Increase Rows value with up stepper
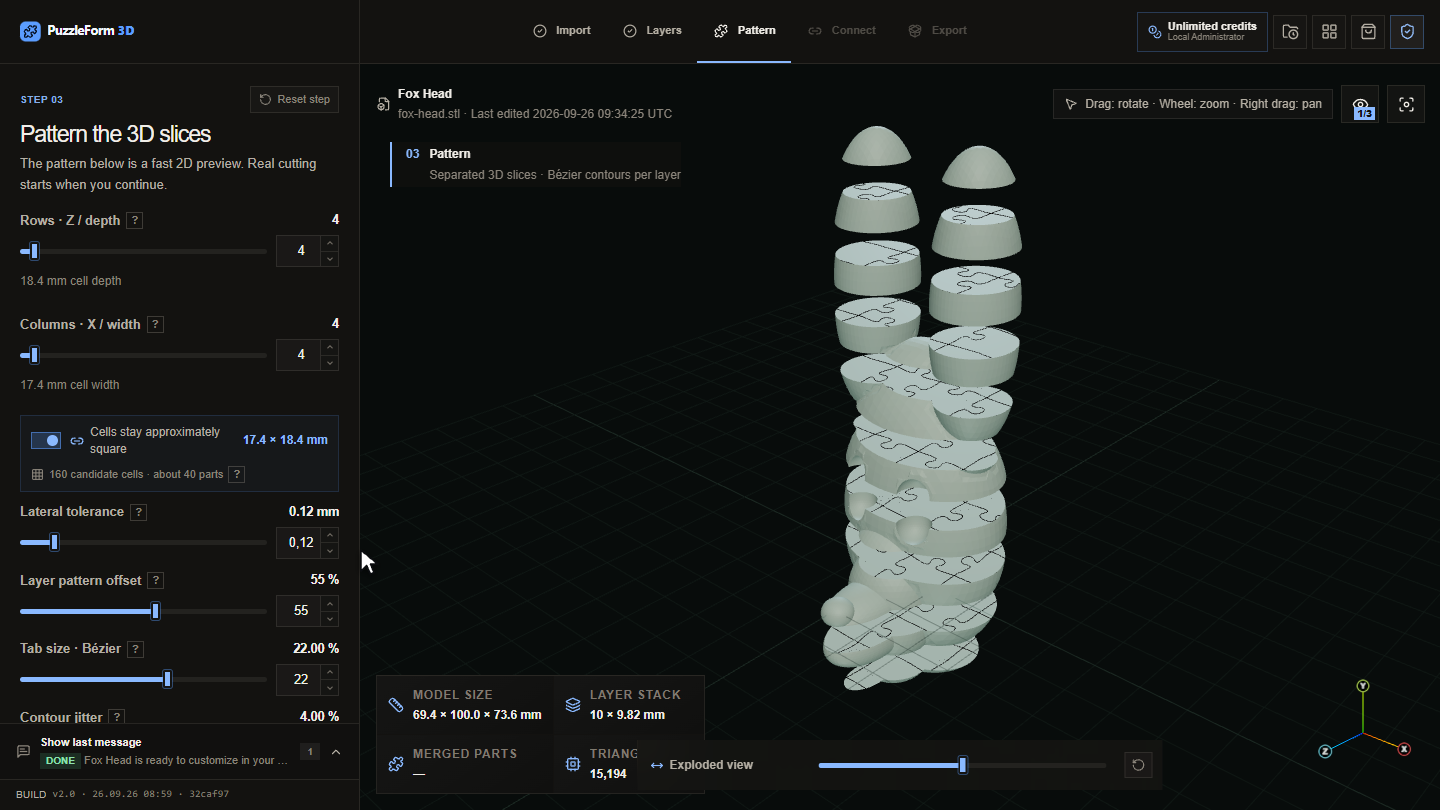 [330, 243]
